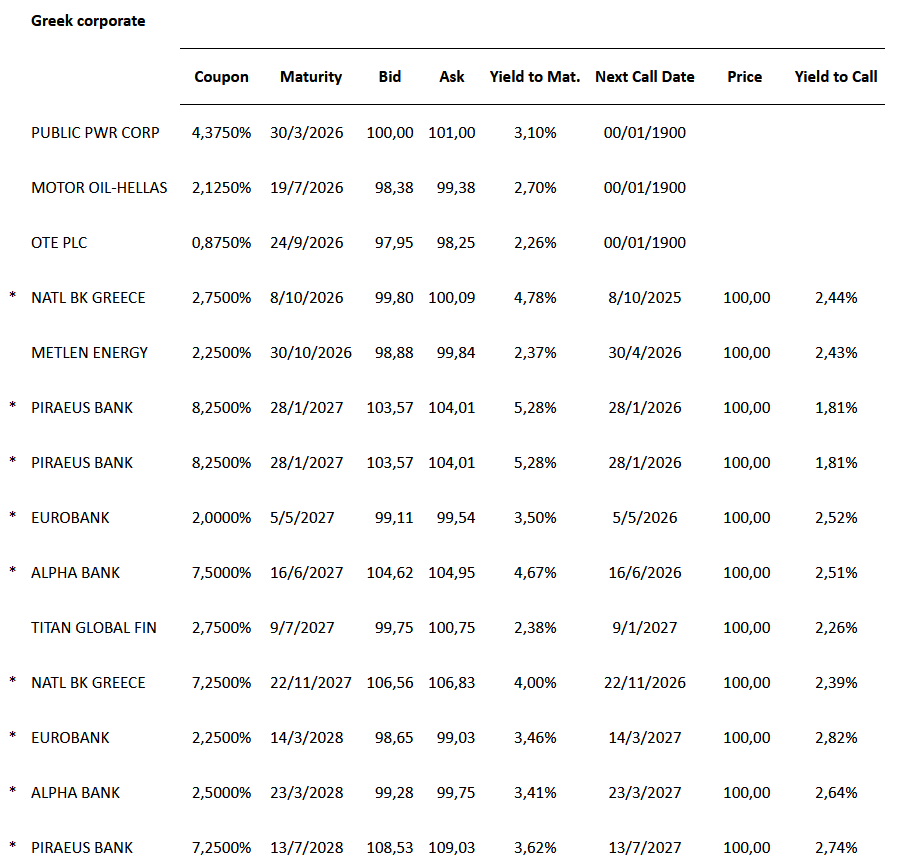The image size is (897, 862).
Task: Click the Bid column header
Action: pos(390,77)
